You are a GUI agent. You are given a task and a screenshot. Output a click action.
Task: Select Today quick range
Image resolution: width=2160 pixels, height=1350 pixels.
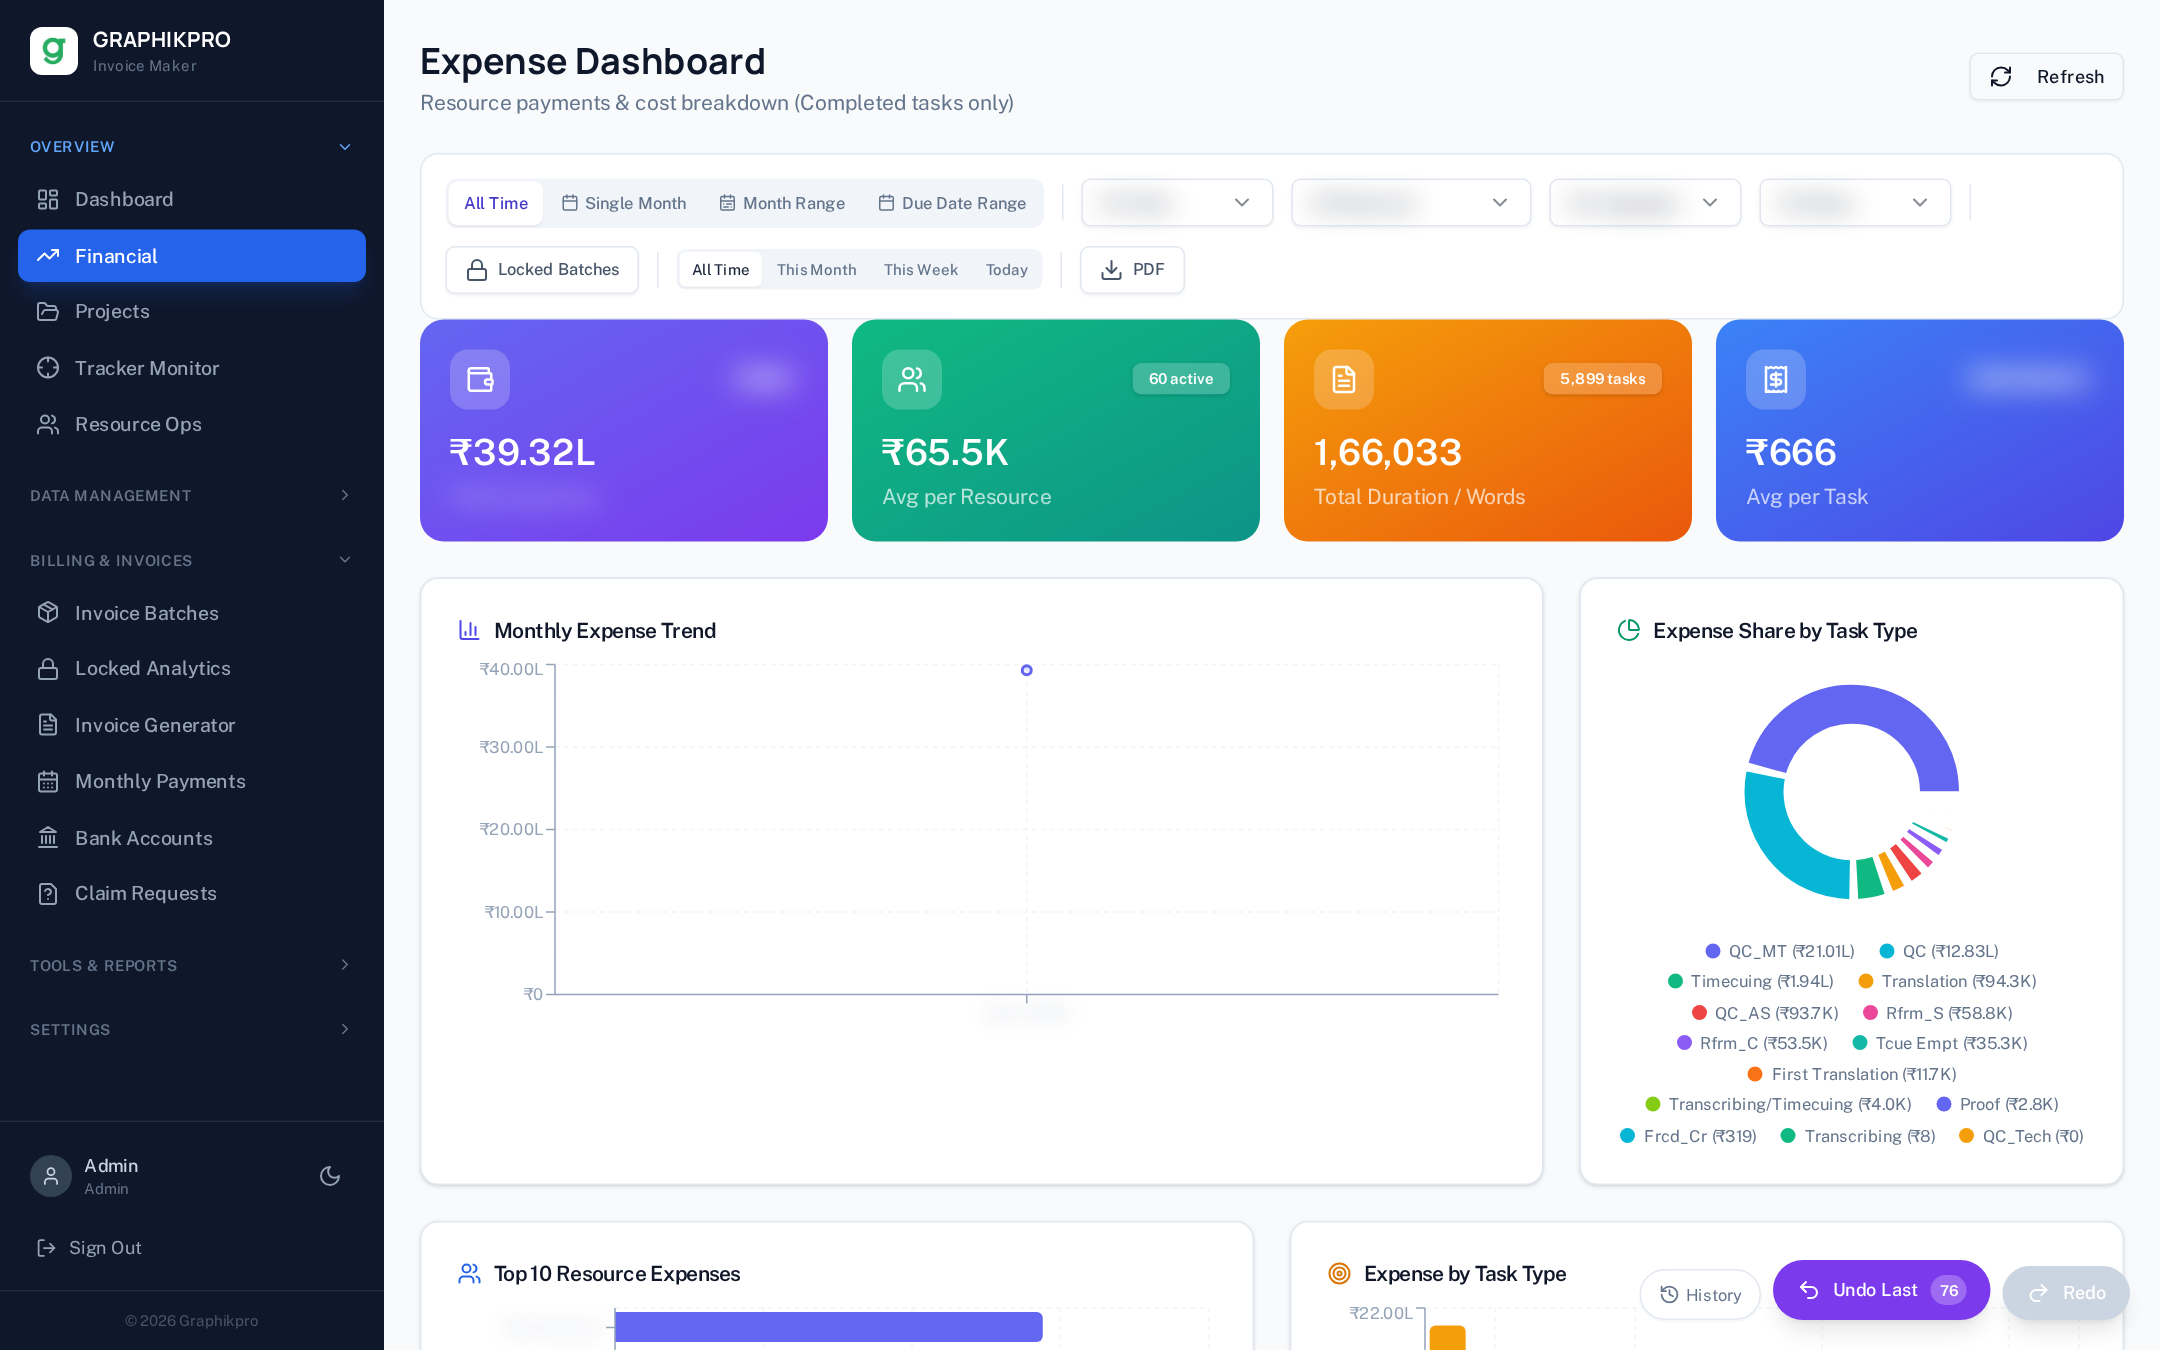tap(1006, 270)
